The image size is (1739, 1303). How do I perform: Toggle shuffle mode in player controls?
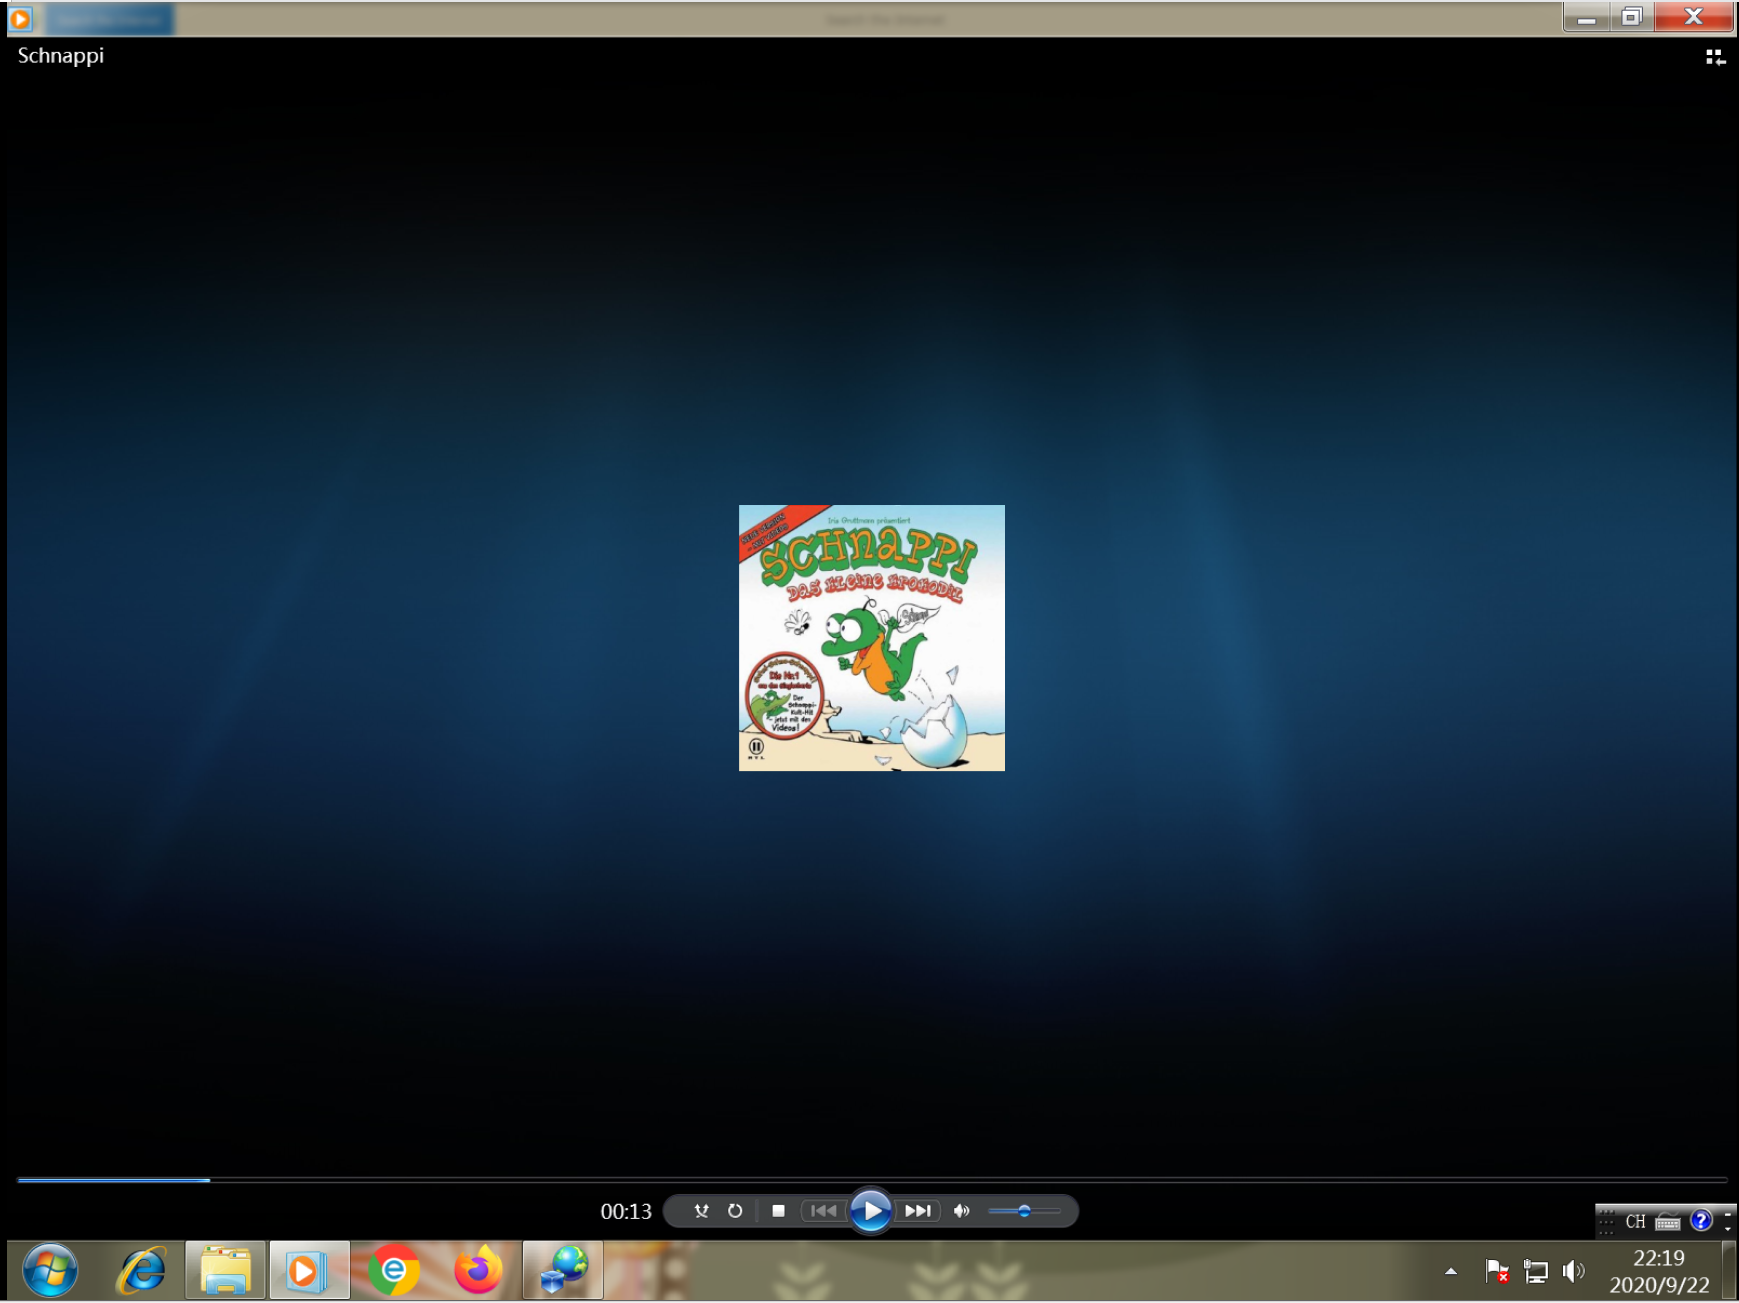[x=701, y=1211]
